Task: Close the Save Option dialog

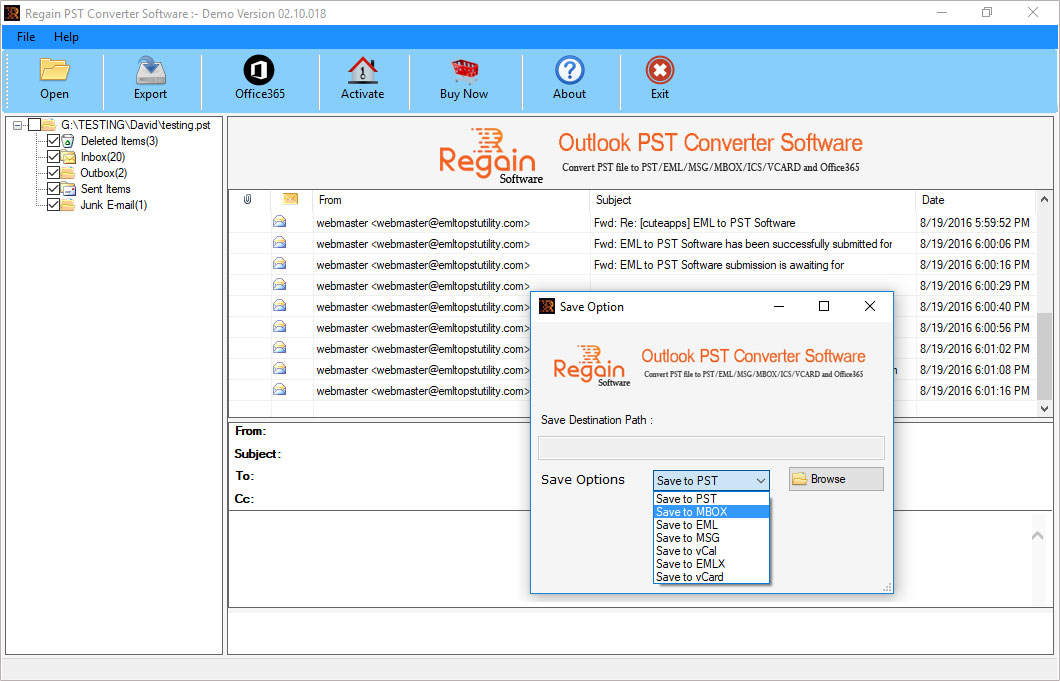Action: pos(870,306)
